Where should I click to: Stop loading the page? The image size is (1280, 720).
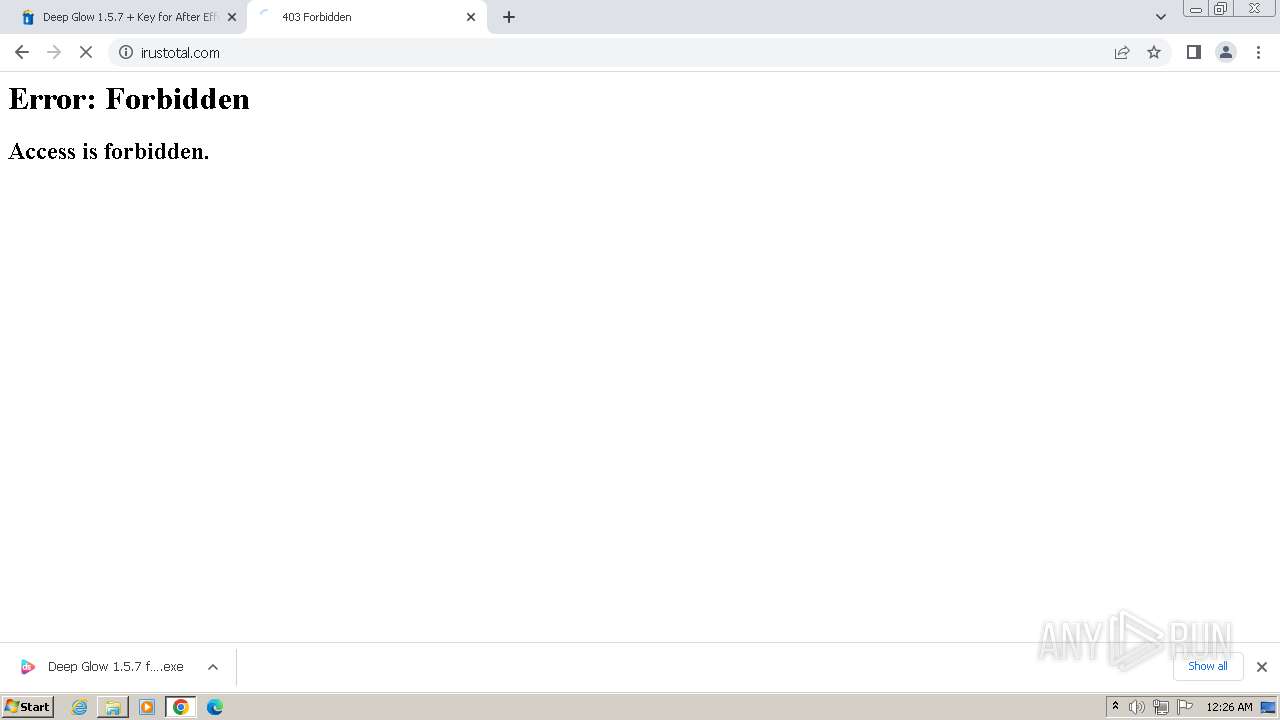[x=86, y=52]
